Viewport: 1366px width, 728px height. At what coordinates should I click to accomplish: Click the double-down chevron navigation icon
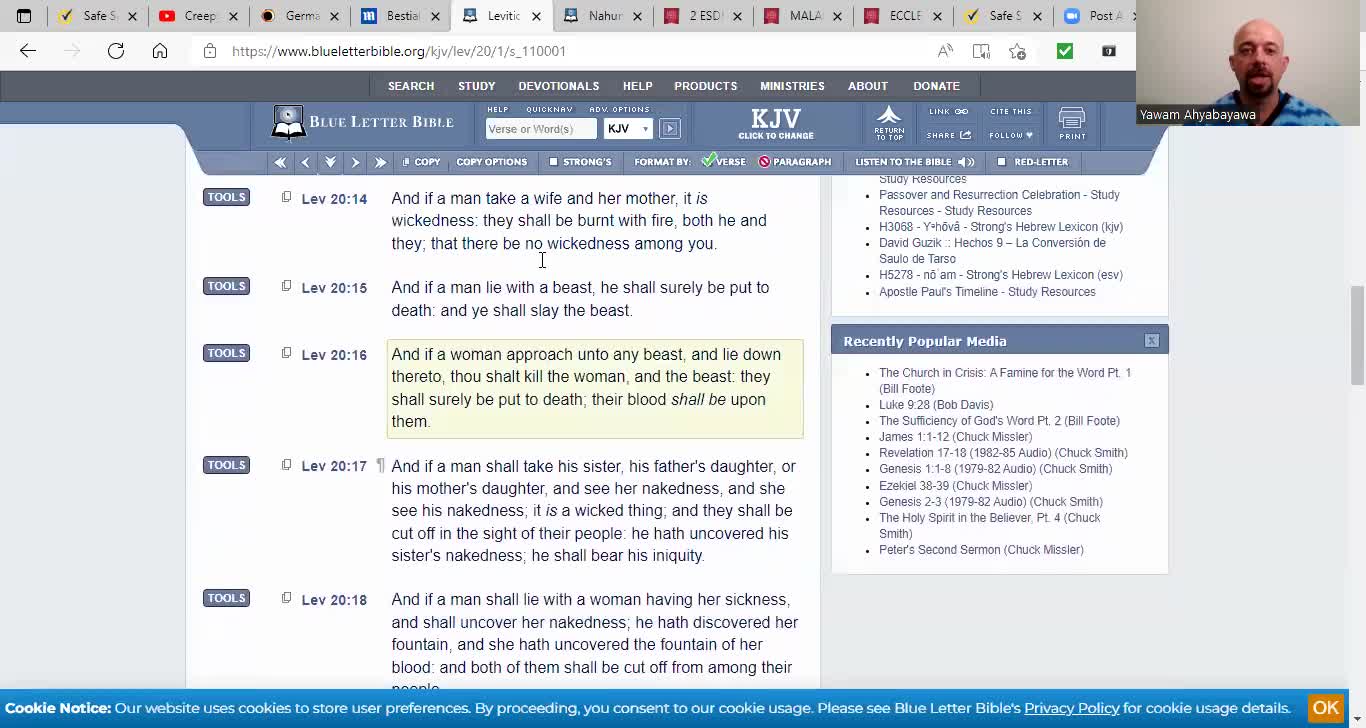point(330,162)
